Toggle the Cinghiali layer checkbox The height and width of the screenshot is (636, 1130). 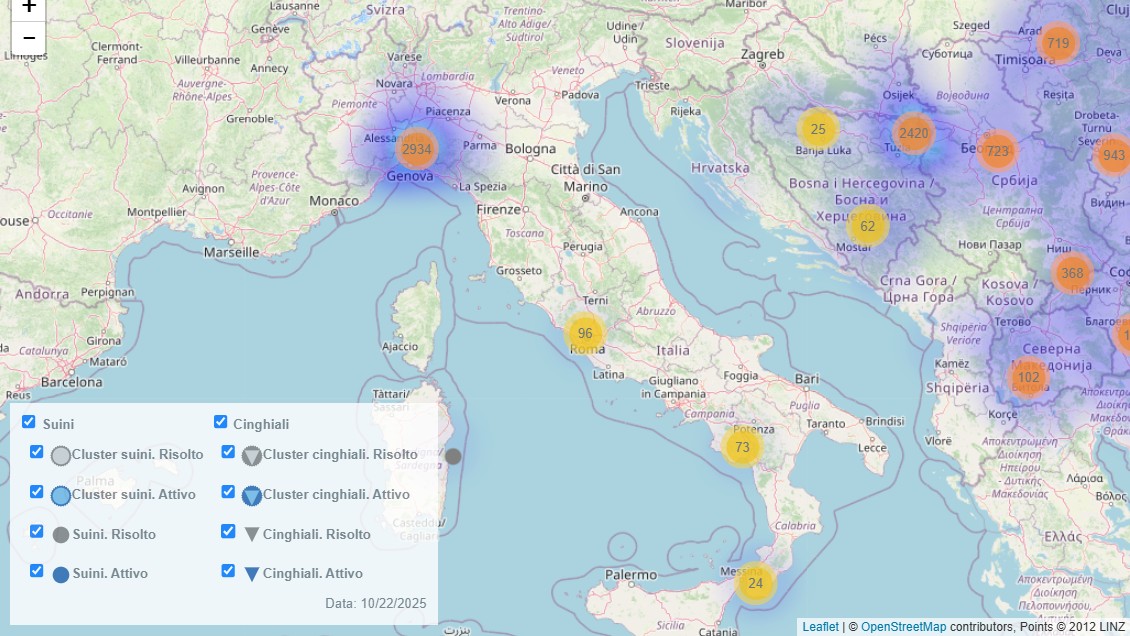[x=221, y=422]
